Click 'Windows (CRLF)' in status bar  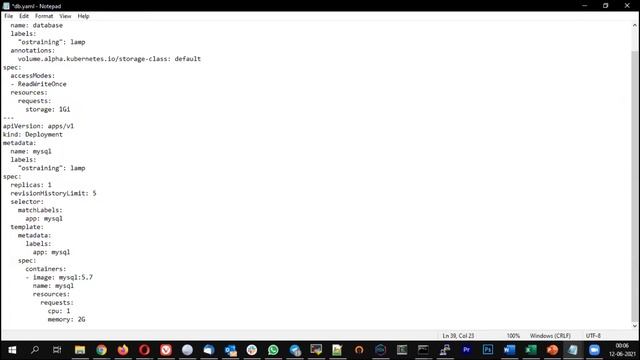point(550,336)
